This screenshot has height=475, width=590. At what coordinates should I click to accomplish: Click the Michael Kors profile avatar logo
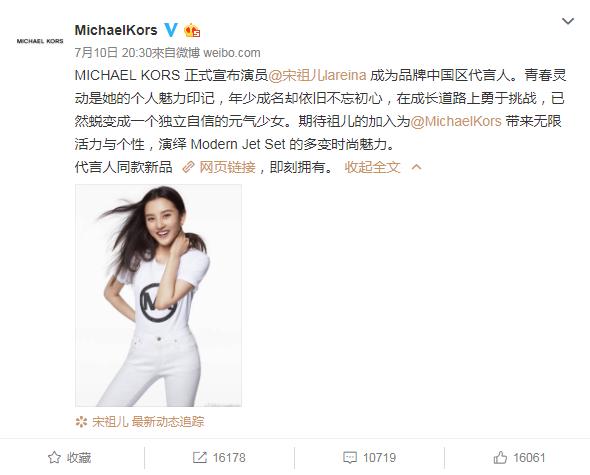point(40,41)
